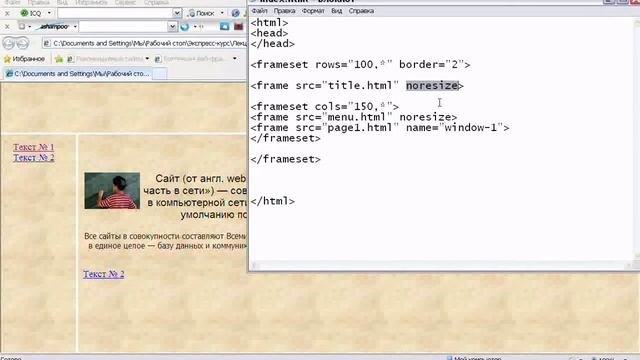
Task: Click the blue round search icon on Ashampoo toolbar
Action: tap(185, 27)
